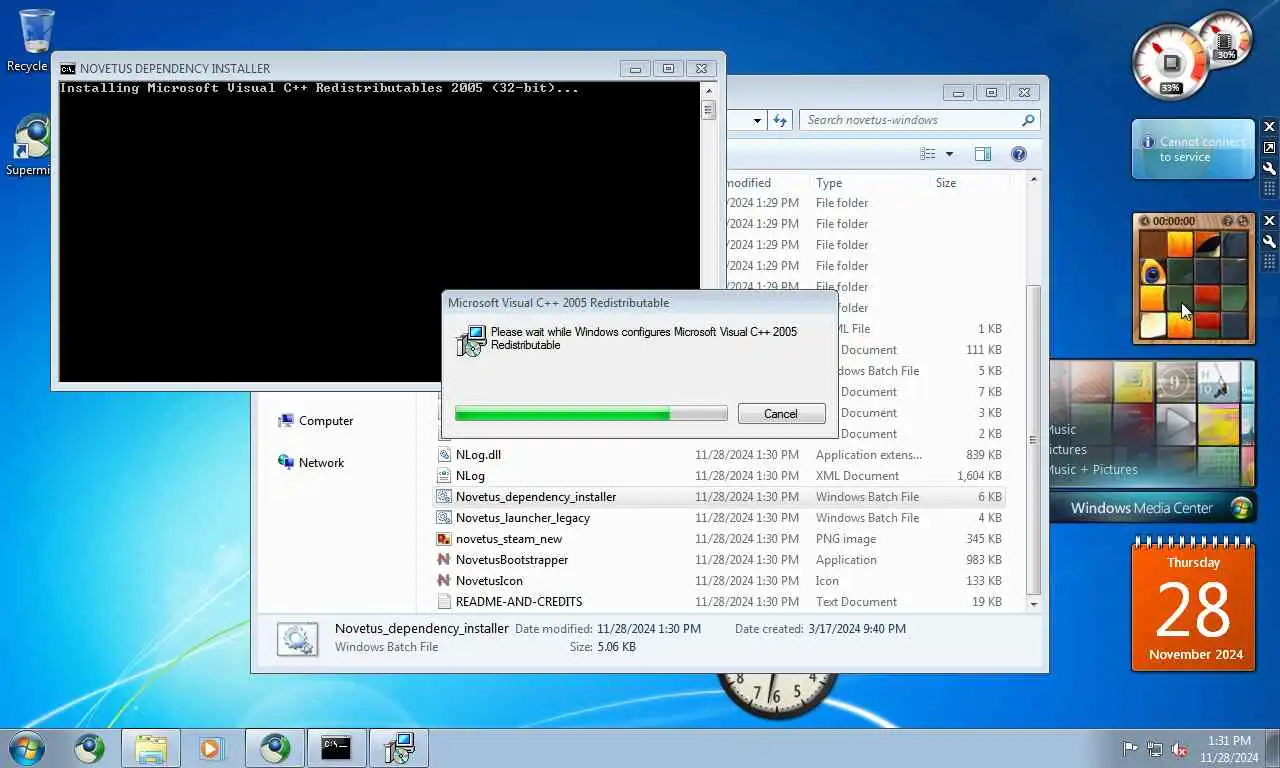This screenshot has width=1280, height=768.
Task: Cancel the Visual C++ 2005 installation
Action: (781, 414)
